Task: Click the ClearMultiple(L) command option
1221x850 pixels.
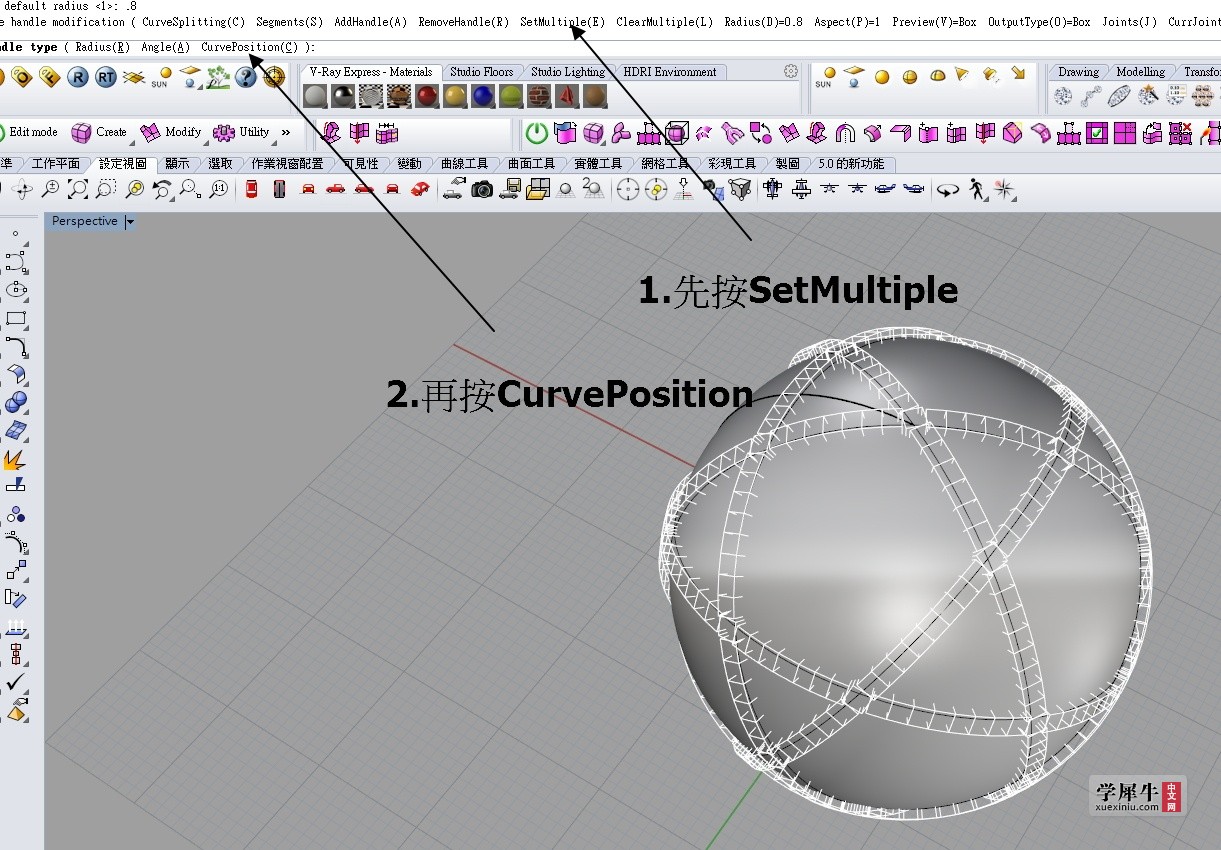Action: 664,21
